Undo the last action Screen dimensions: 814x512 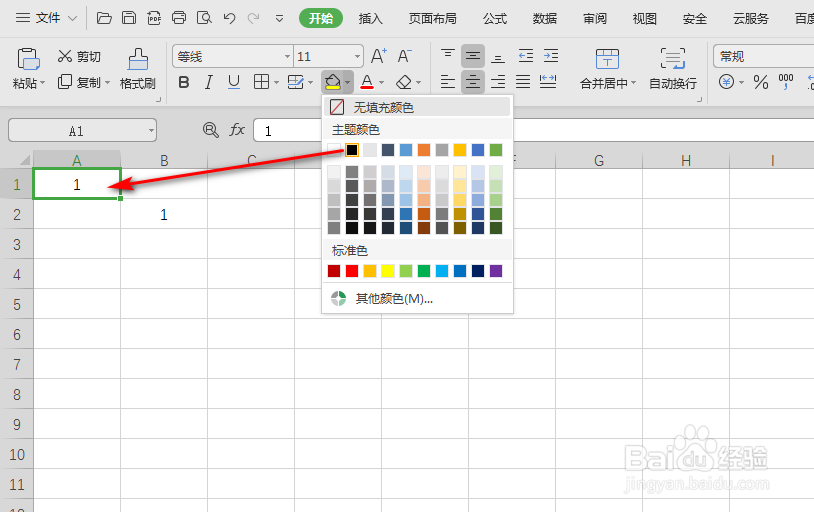[x=229, y=19]
